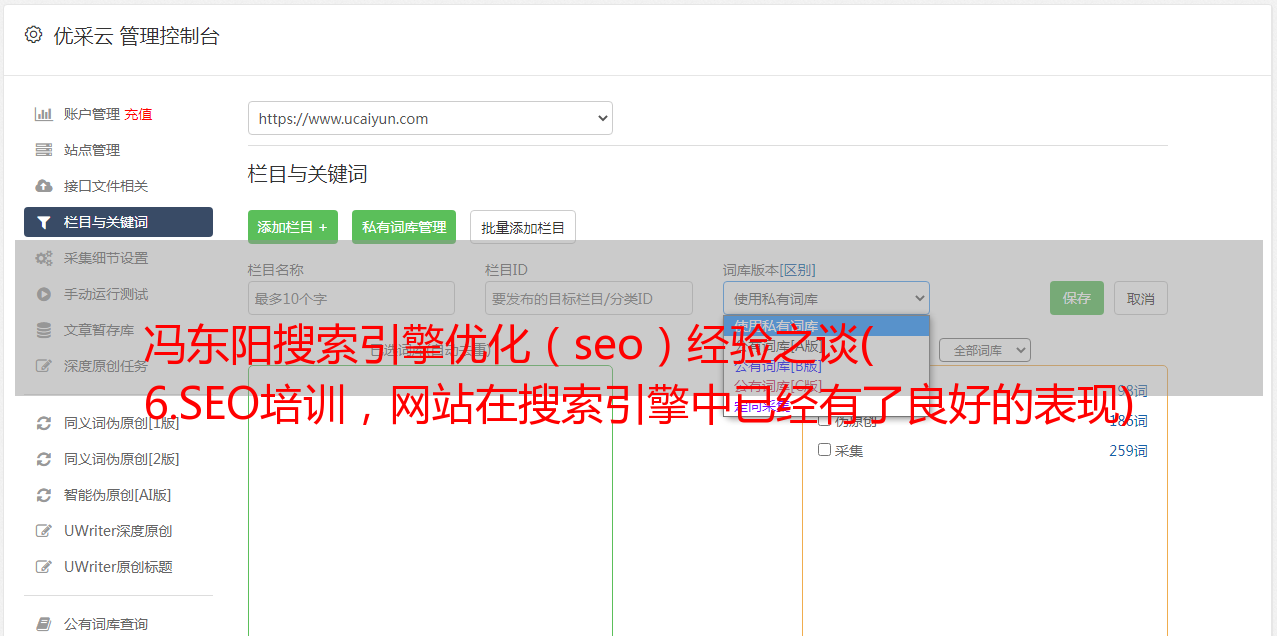
Task: Open 站点管理 via its server icon
Action: point(44,150)
